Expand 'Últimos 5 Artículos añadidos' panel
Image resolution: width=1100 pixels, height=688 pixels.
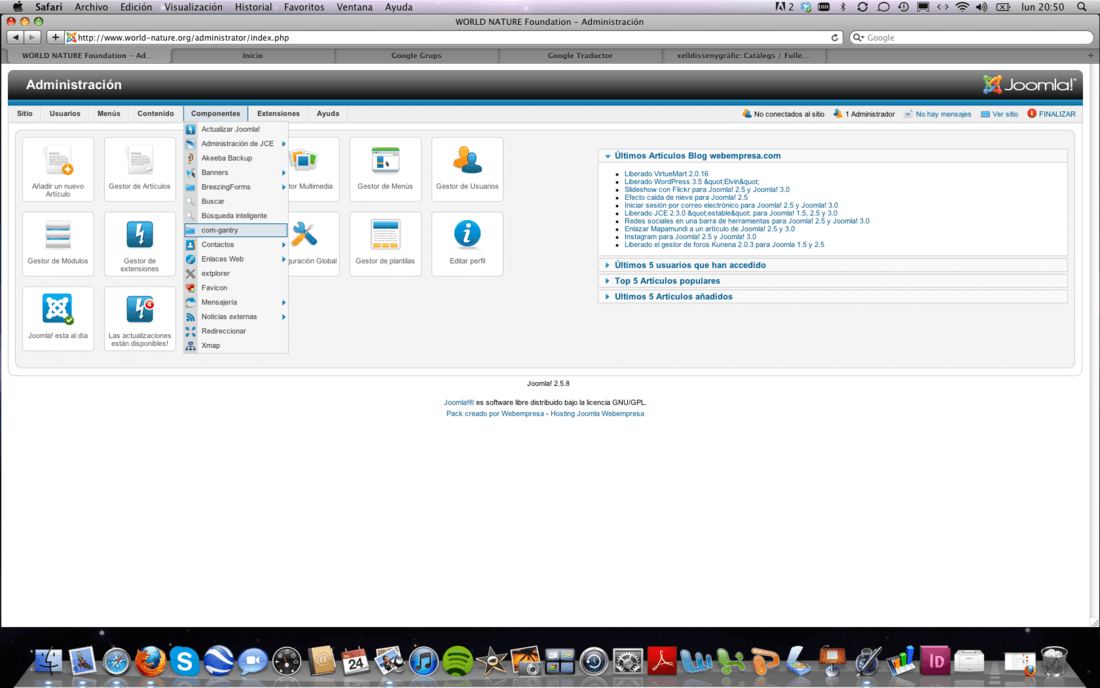(x=673, y=297)
